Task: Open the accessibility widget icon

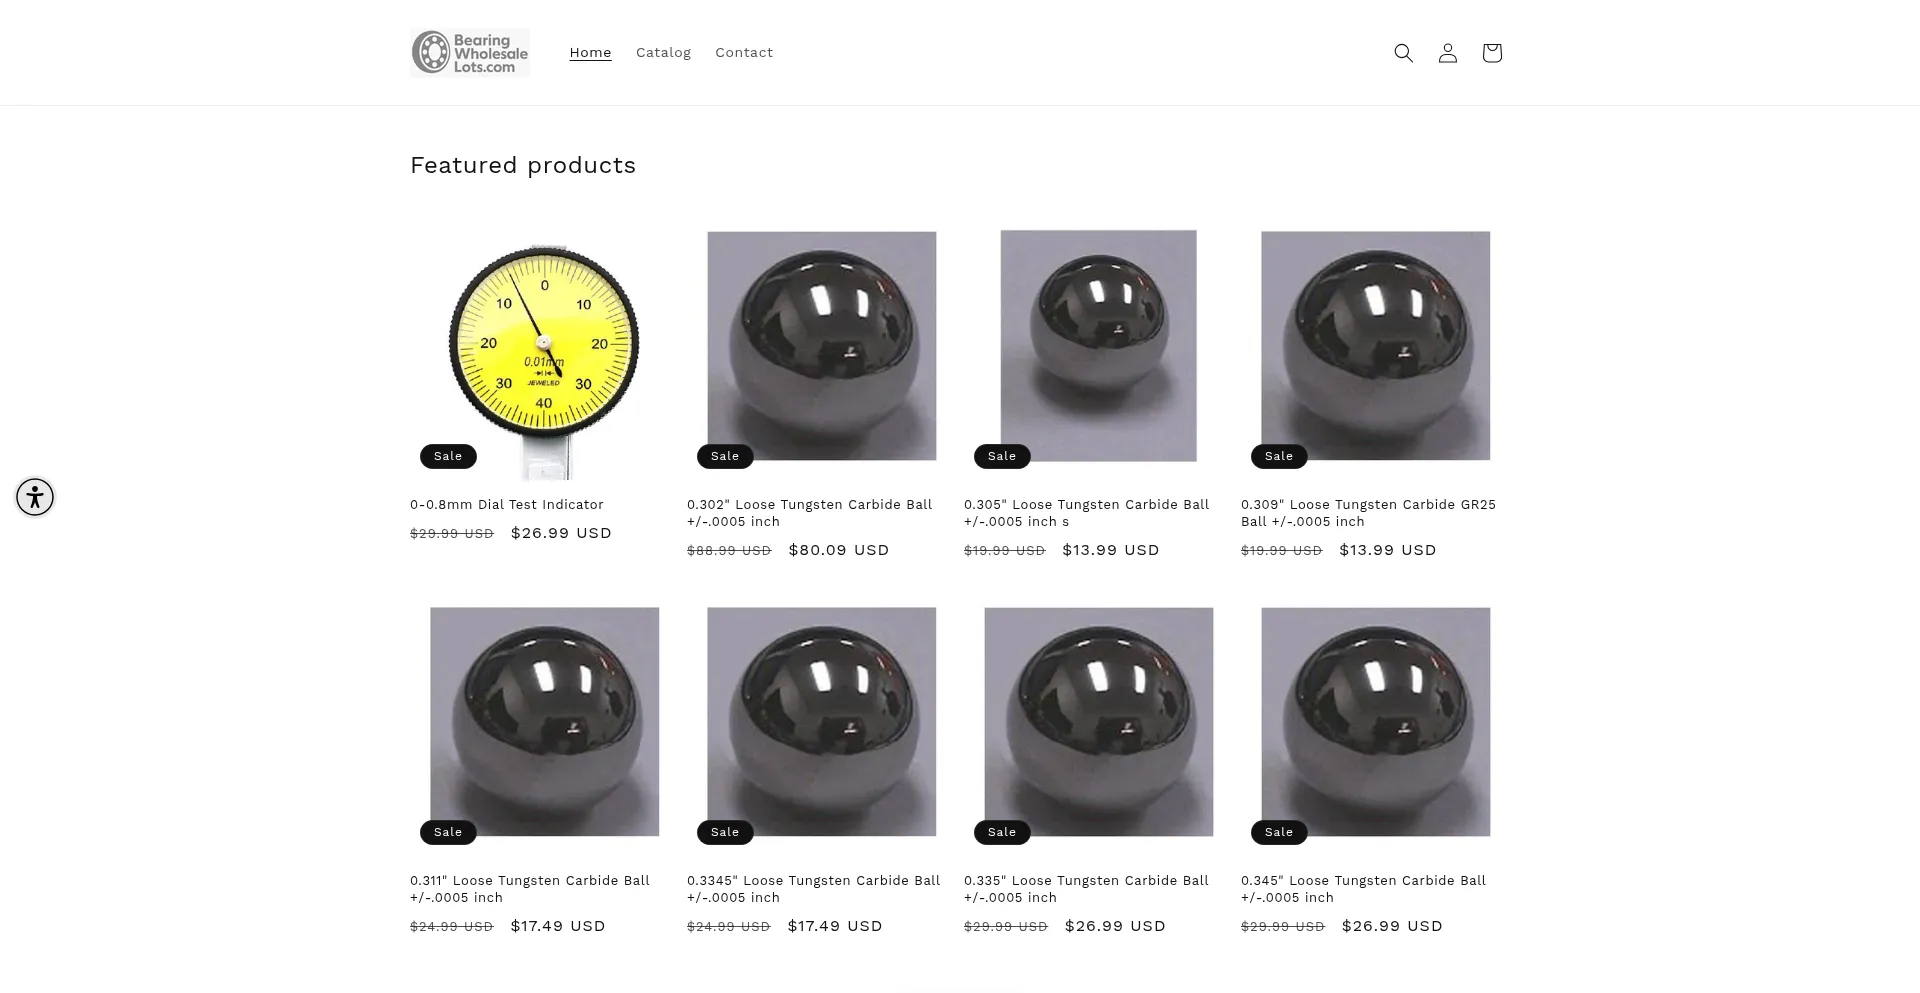Action: pos(35,497)
